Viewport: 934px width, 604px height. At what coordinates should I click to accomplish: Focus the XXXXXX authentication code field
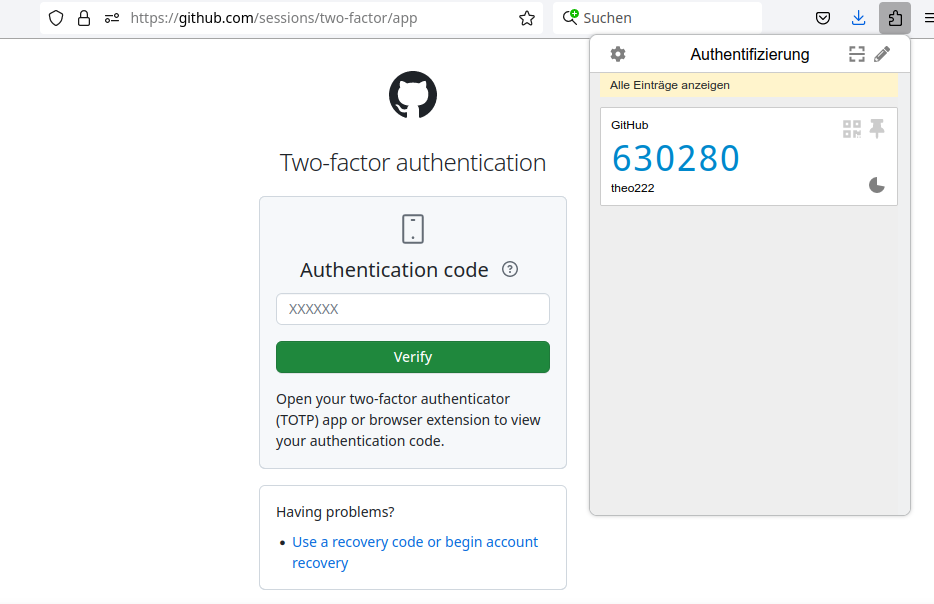point(412,309)
